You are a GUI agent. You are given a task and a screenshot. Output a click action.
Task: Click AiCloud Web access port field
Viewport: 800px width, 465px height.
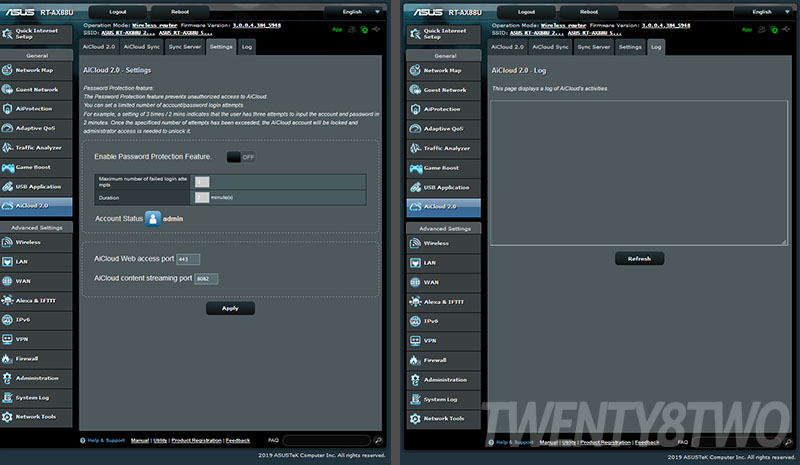point(188,259)
